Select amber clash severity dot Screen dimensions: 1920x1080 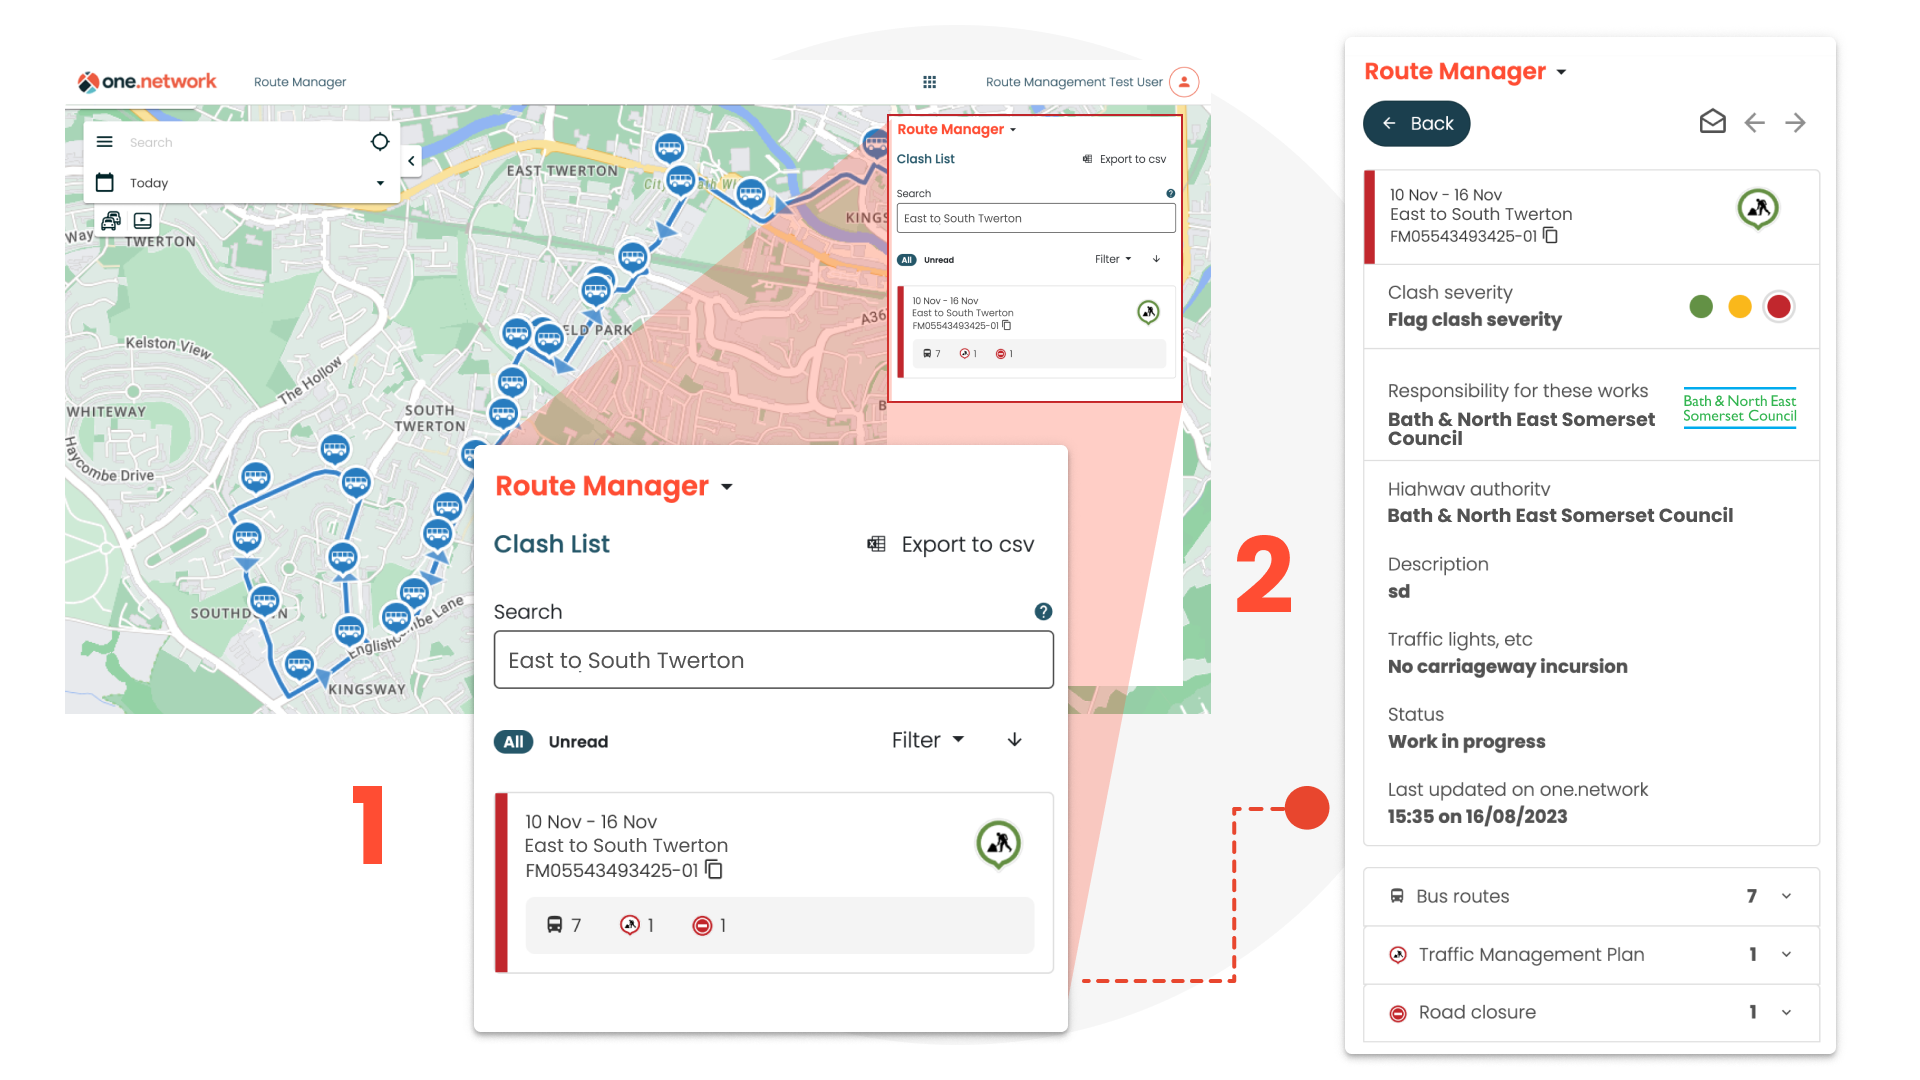pyautogui.click(x=1740, y=307)
